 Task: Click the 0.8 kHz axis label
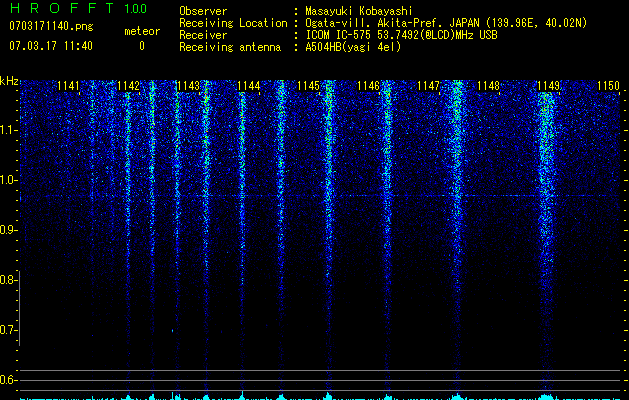point(8,280)
